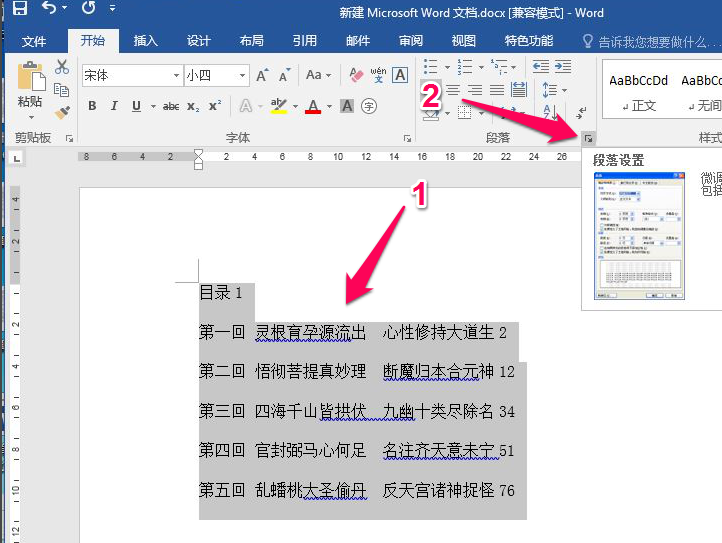Image resolution: width=722 pixels, height=543 pixels.
Task: Click the Line Spacing icon
Action: coord(549,90)
